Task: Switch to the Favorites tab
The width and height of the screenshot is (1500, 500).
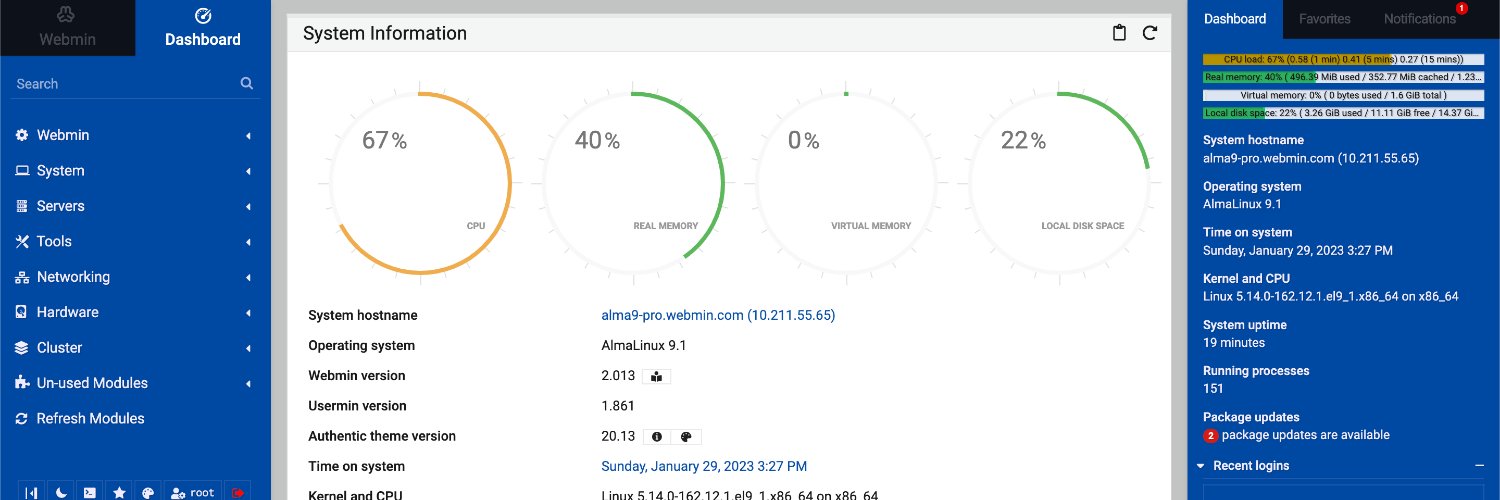Action: click(1324, 19)
